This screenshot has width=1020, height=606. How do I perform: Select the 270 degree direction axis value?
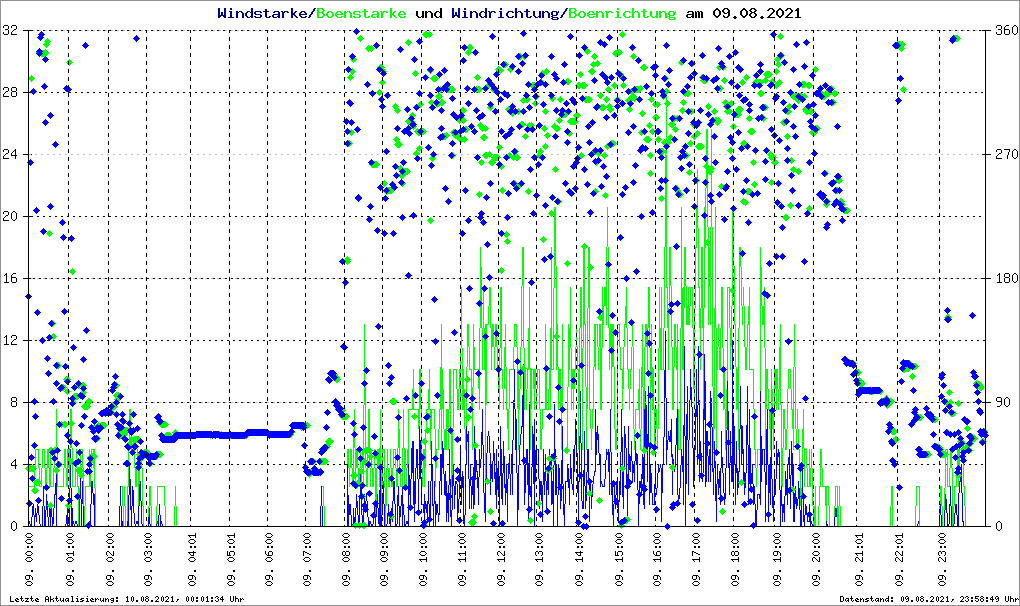[1005, 155]
